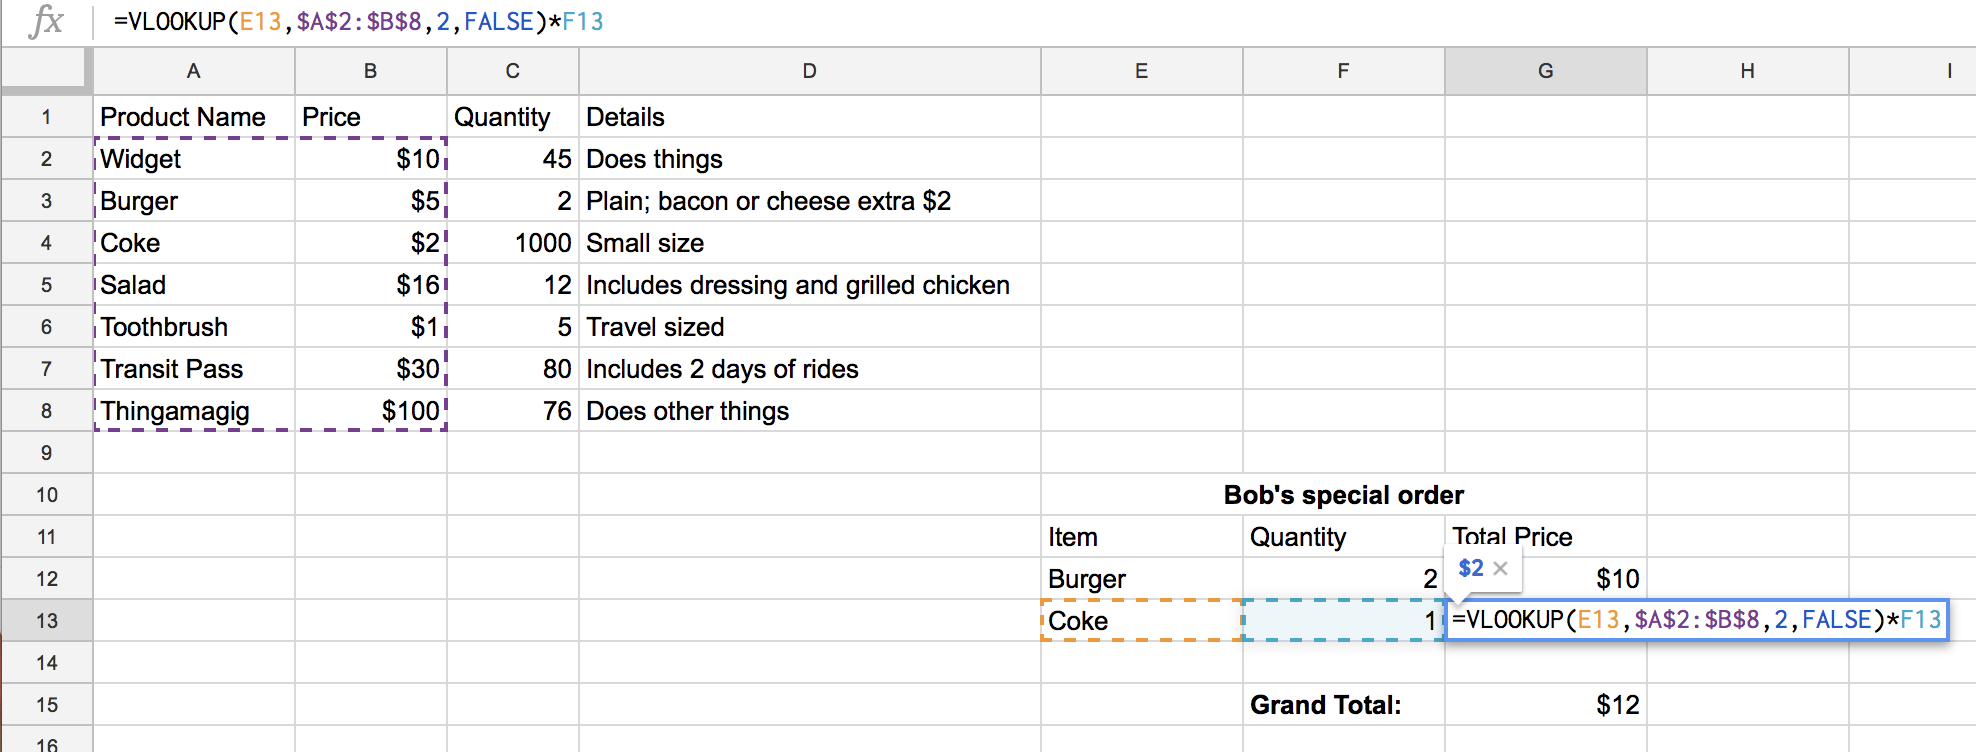The height and width of the screenshot is (752, 1976).
Task: Select column A header
Action: (x=192, y=70)
